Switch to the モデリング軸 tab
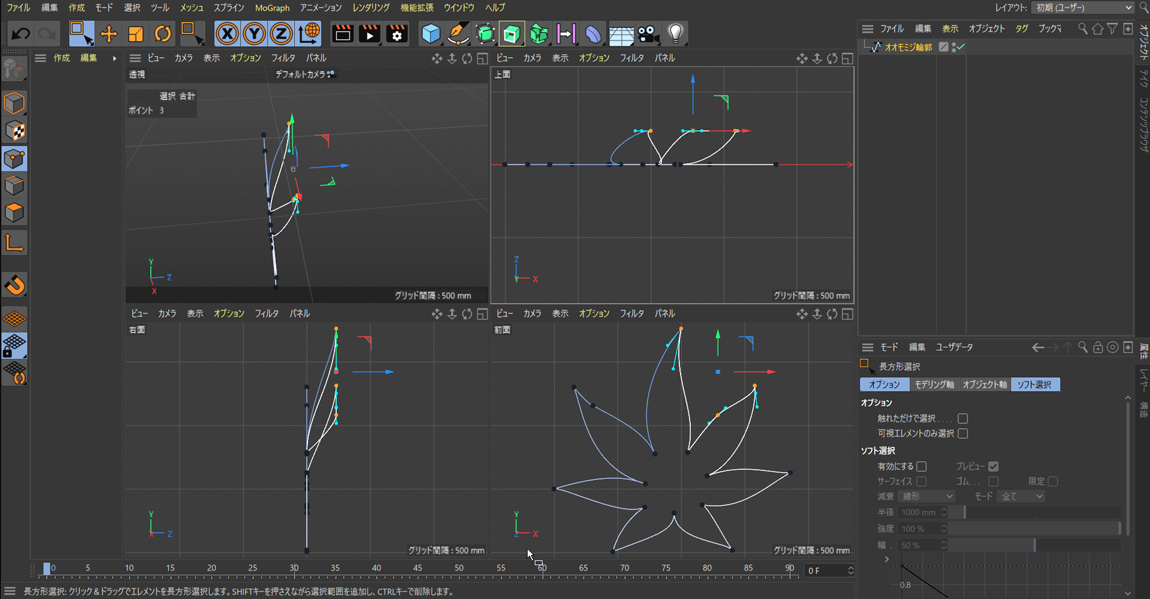 (933, 384)
